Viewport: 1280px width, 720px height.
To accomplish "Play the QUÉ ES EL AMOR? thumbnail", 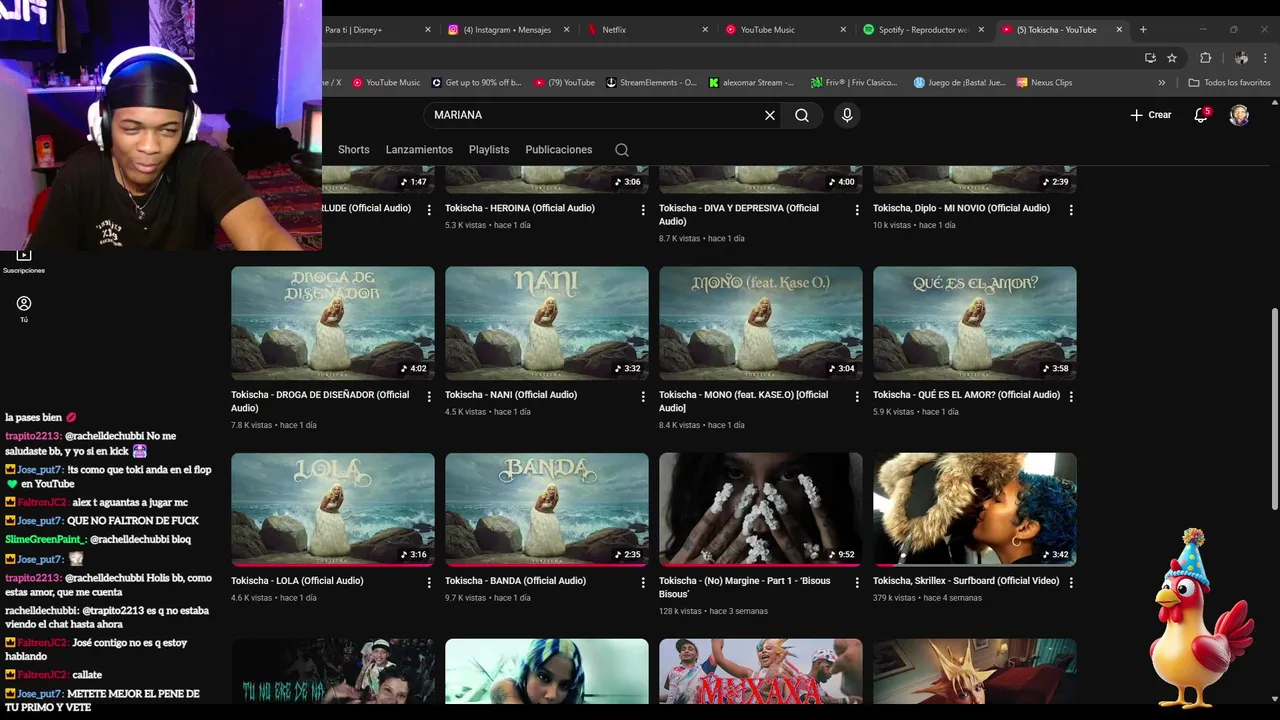I will 975,323.
